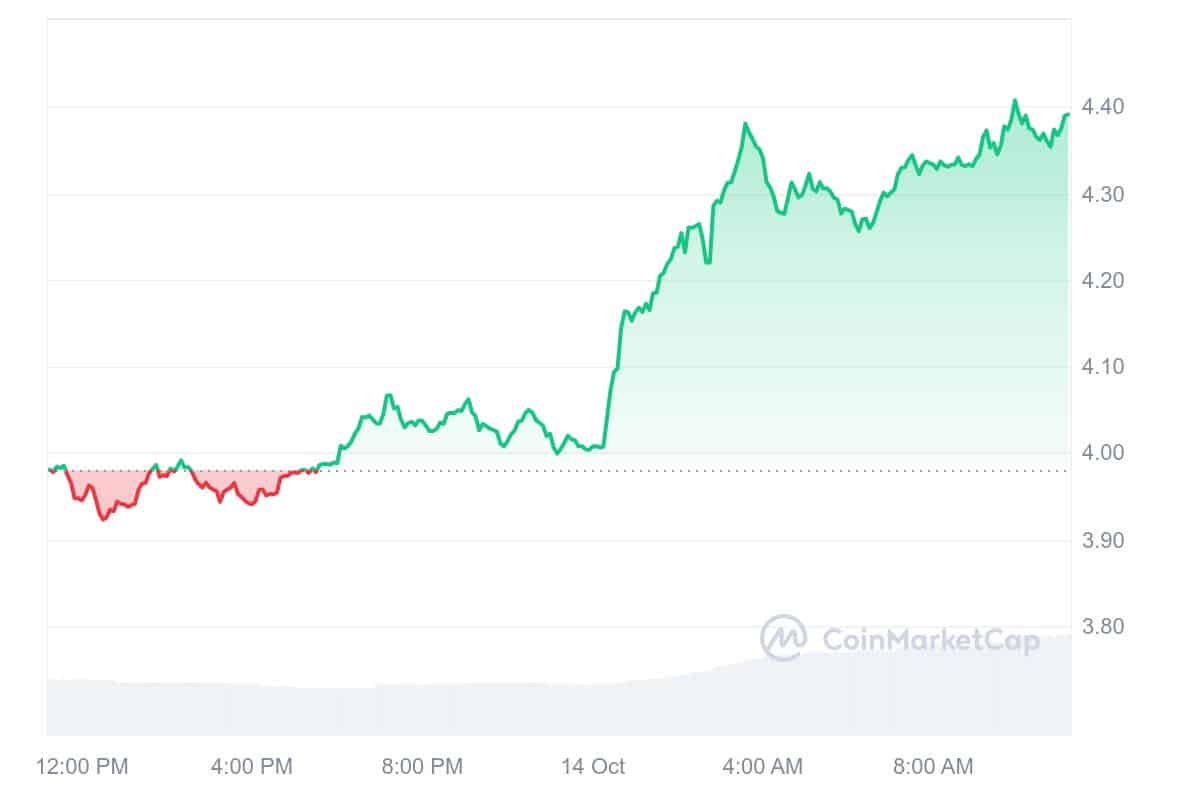Screen dimensions: 1200x800
Task: Click the CoinMarketCap watermark text
Action: point(930,639)
